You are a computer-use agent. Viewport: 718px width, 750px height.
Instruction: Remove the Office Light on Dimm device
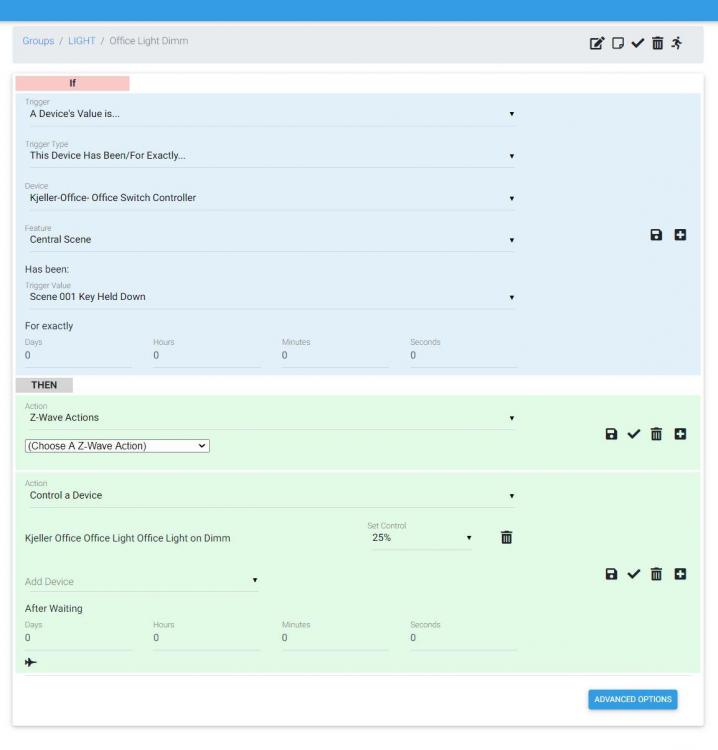coord(506,538)
